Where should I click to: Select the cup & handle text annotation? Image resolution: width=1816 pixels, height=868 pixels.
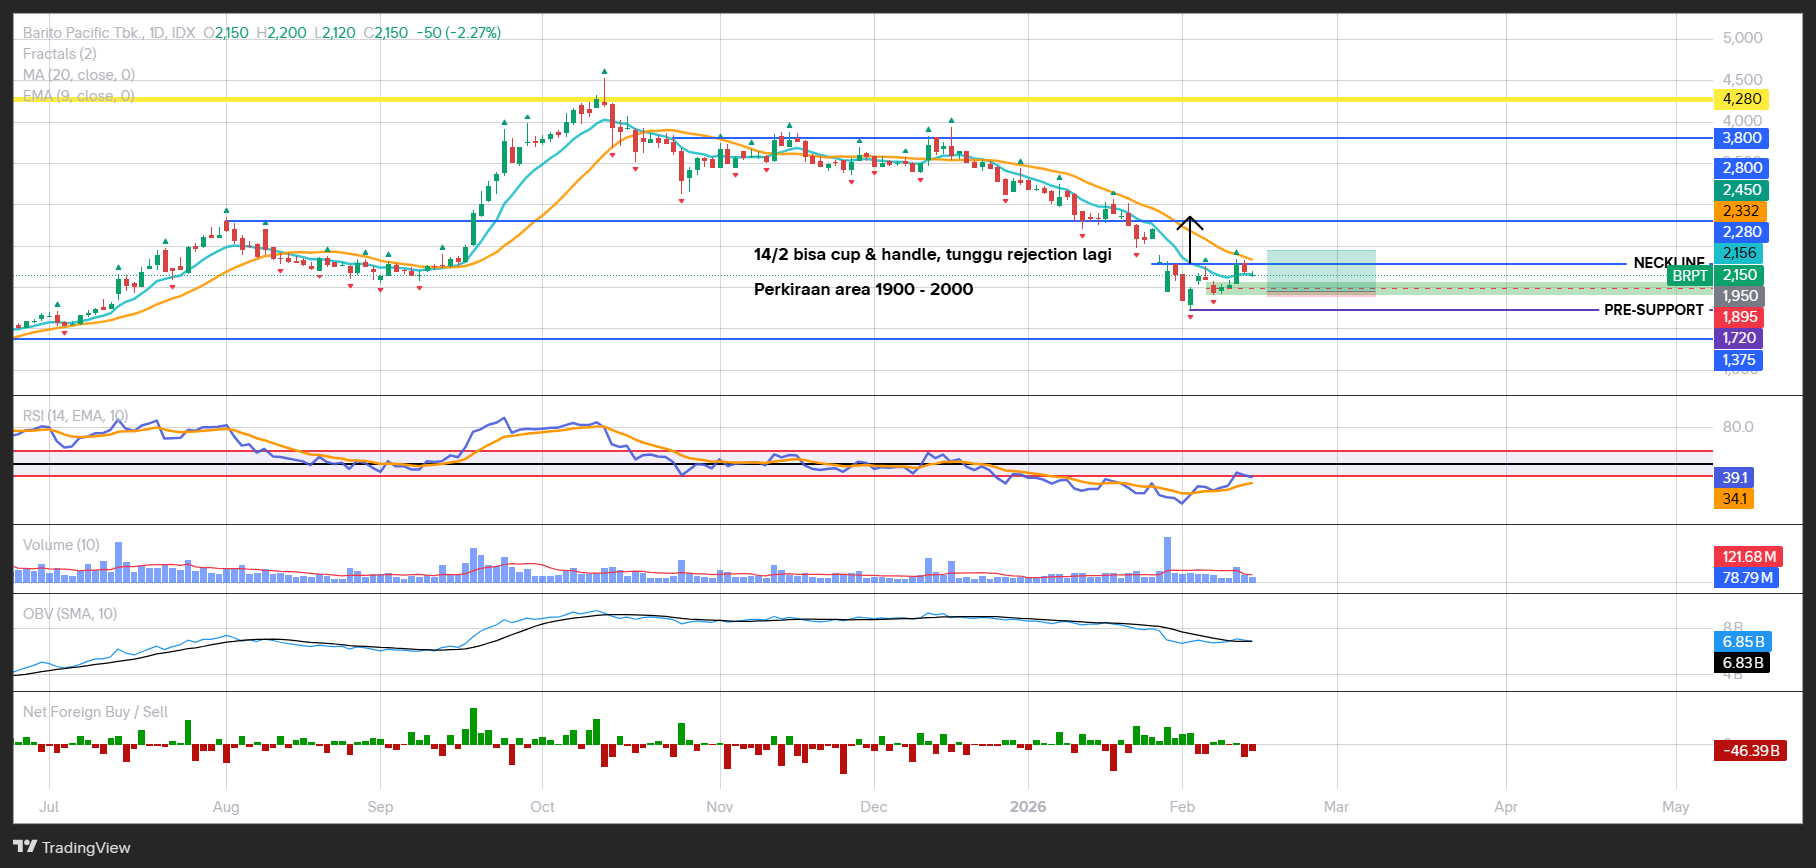tap(932, 255)
